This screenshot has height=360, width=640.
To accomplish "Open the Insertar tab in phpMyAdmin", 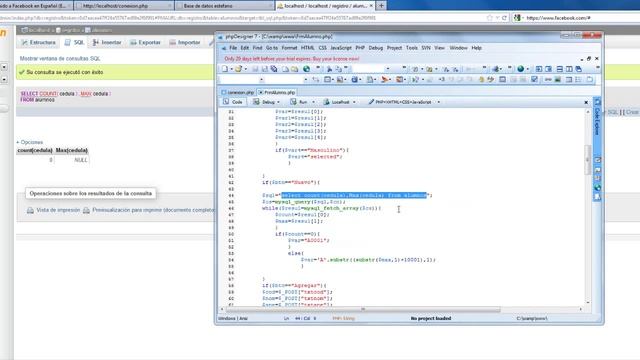I will (x=107, y=42).
